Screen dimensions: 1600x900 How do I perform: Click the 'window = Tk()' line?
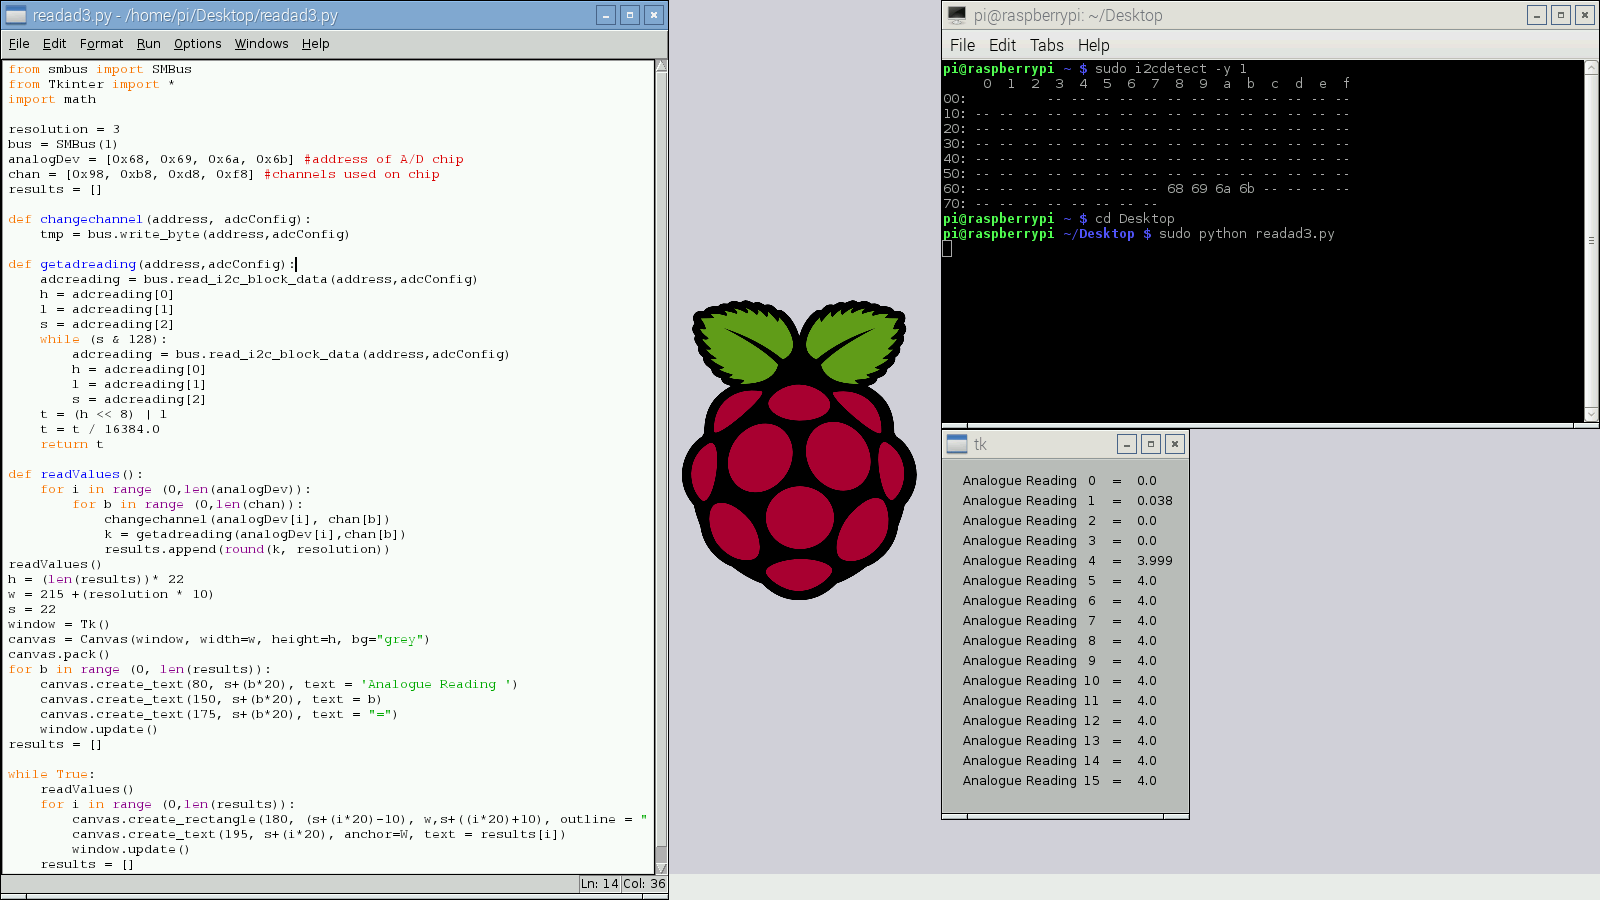59,624
